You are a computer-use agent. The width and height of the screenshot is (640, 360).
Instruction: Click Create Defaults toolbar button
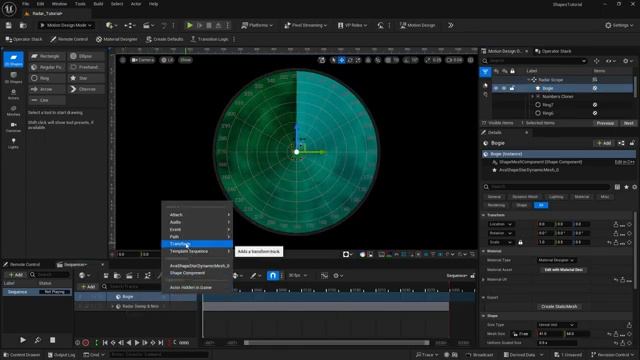coord(164,39)
